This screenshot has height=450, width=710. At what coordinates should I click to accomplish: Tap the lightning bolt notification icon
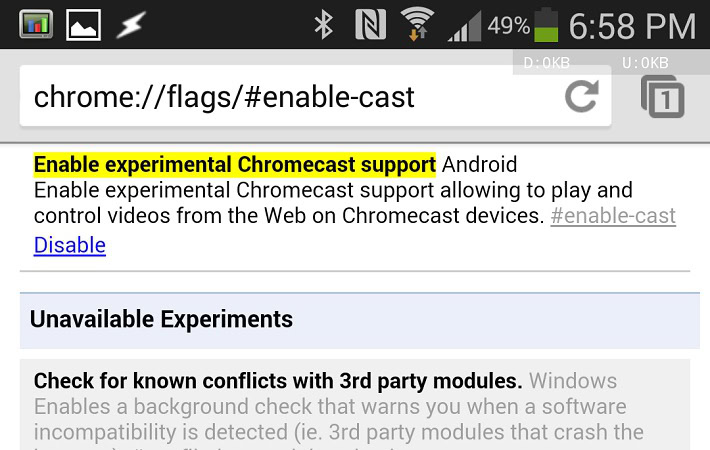[x=130, y=24]
